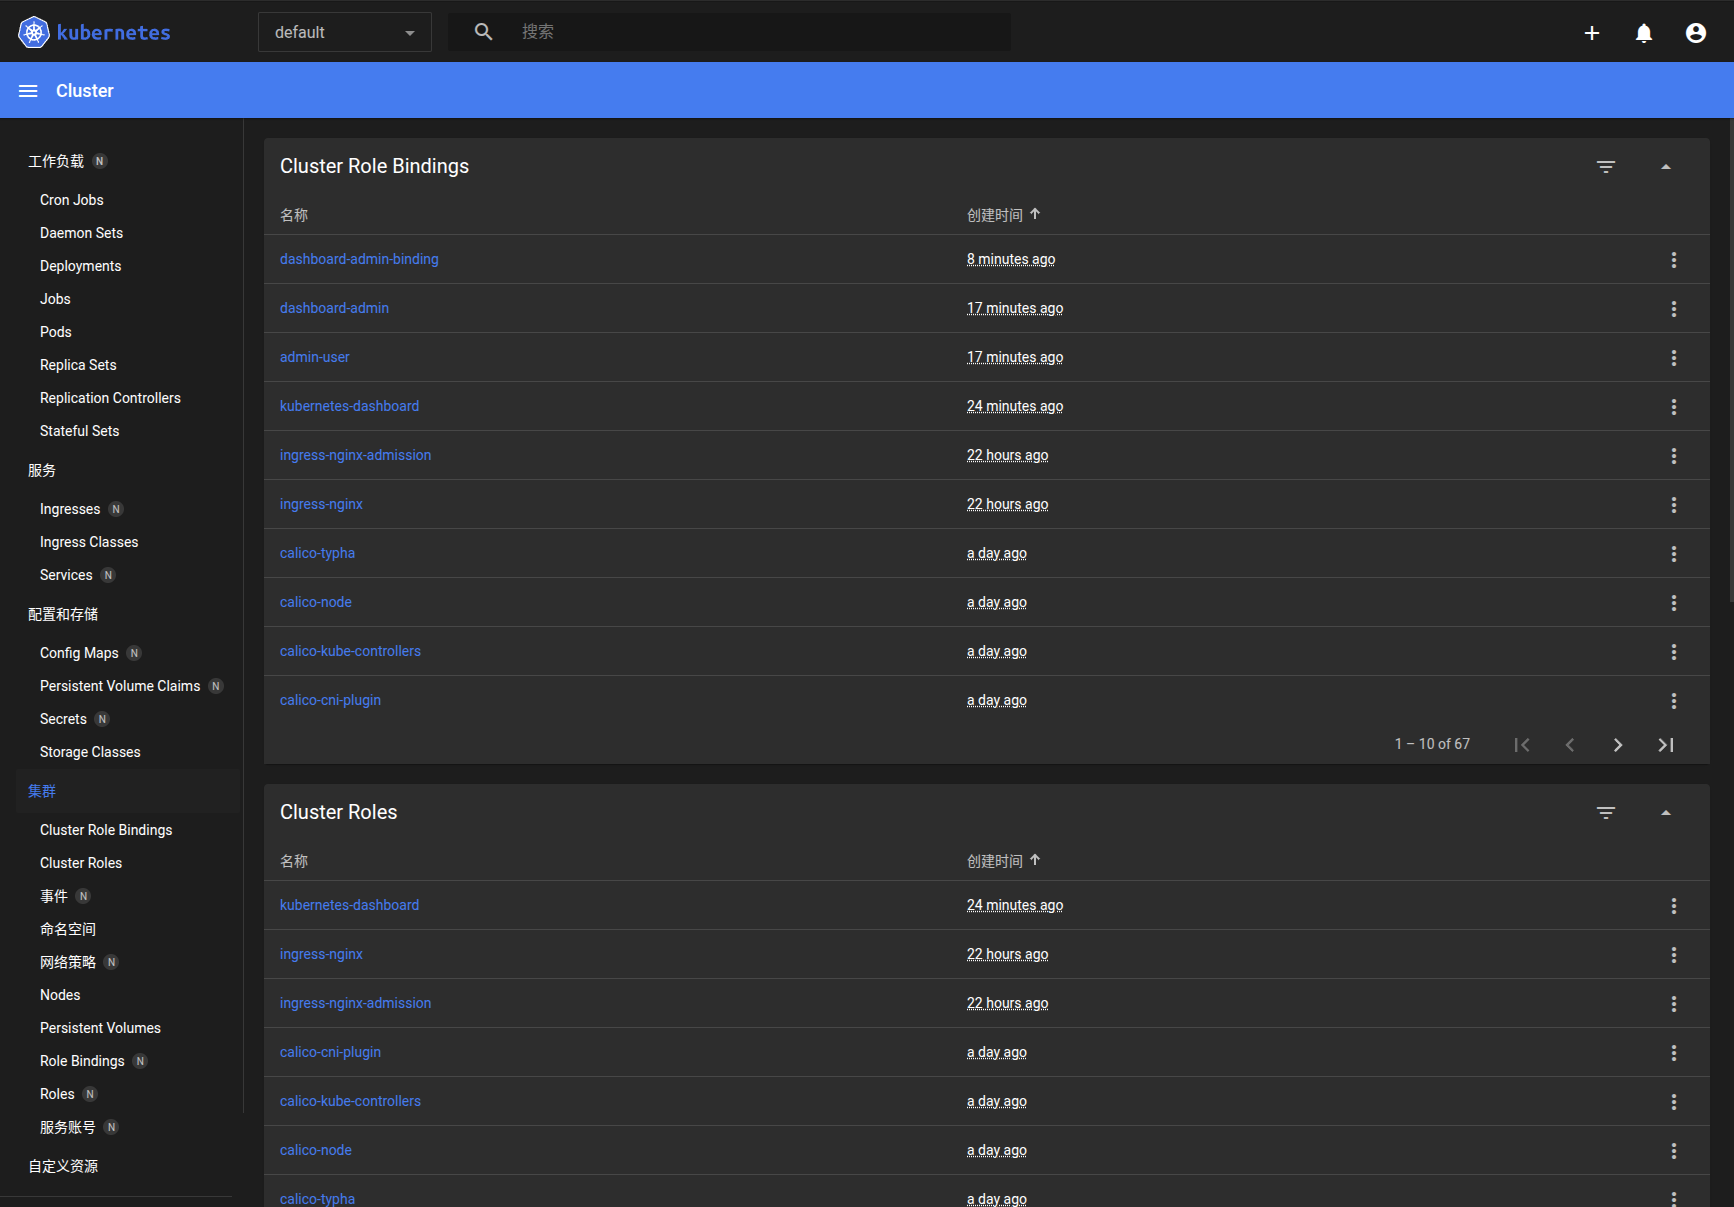Open actions menu for dashboard-admin-binding
The height and width of the screenshot is (1207, 1734).
1674,260
